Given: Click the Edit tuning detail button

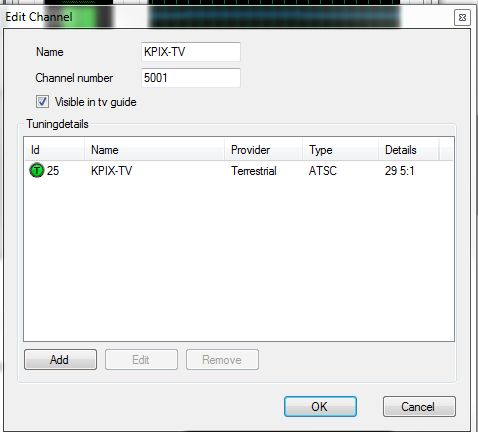Looking at the screenshot, I should (x=141, y=360).
